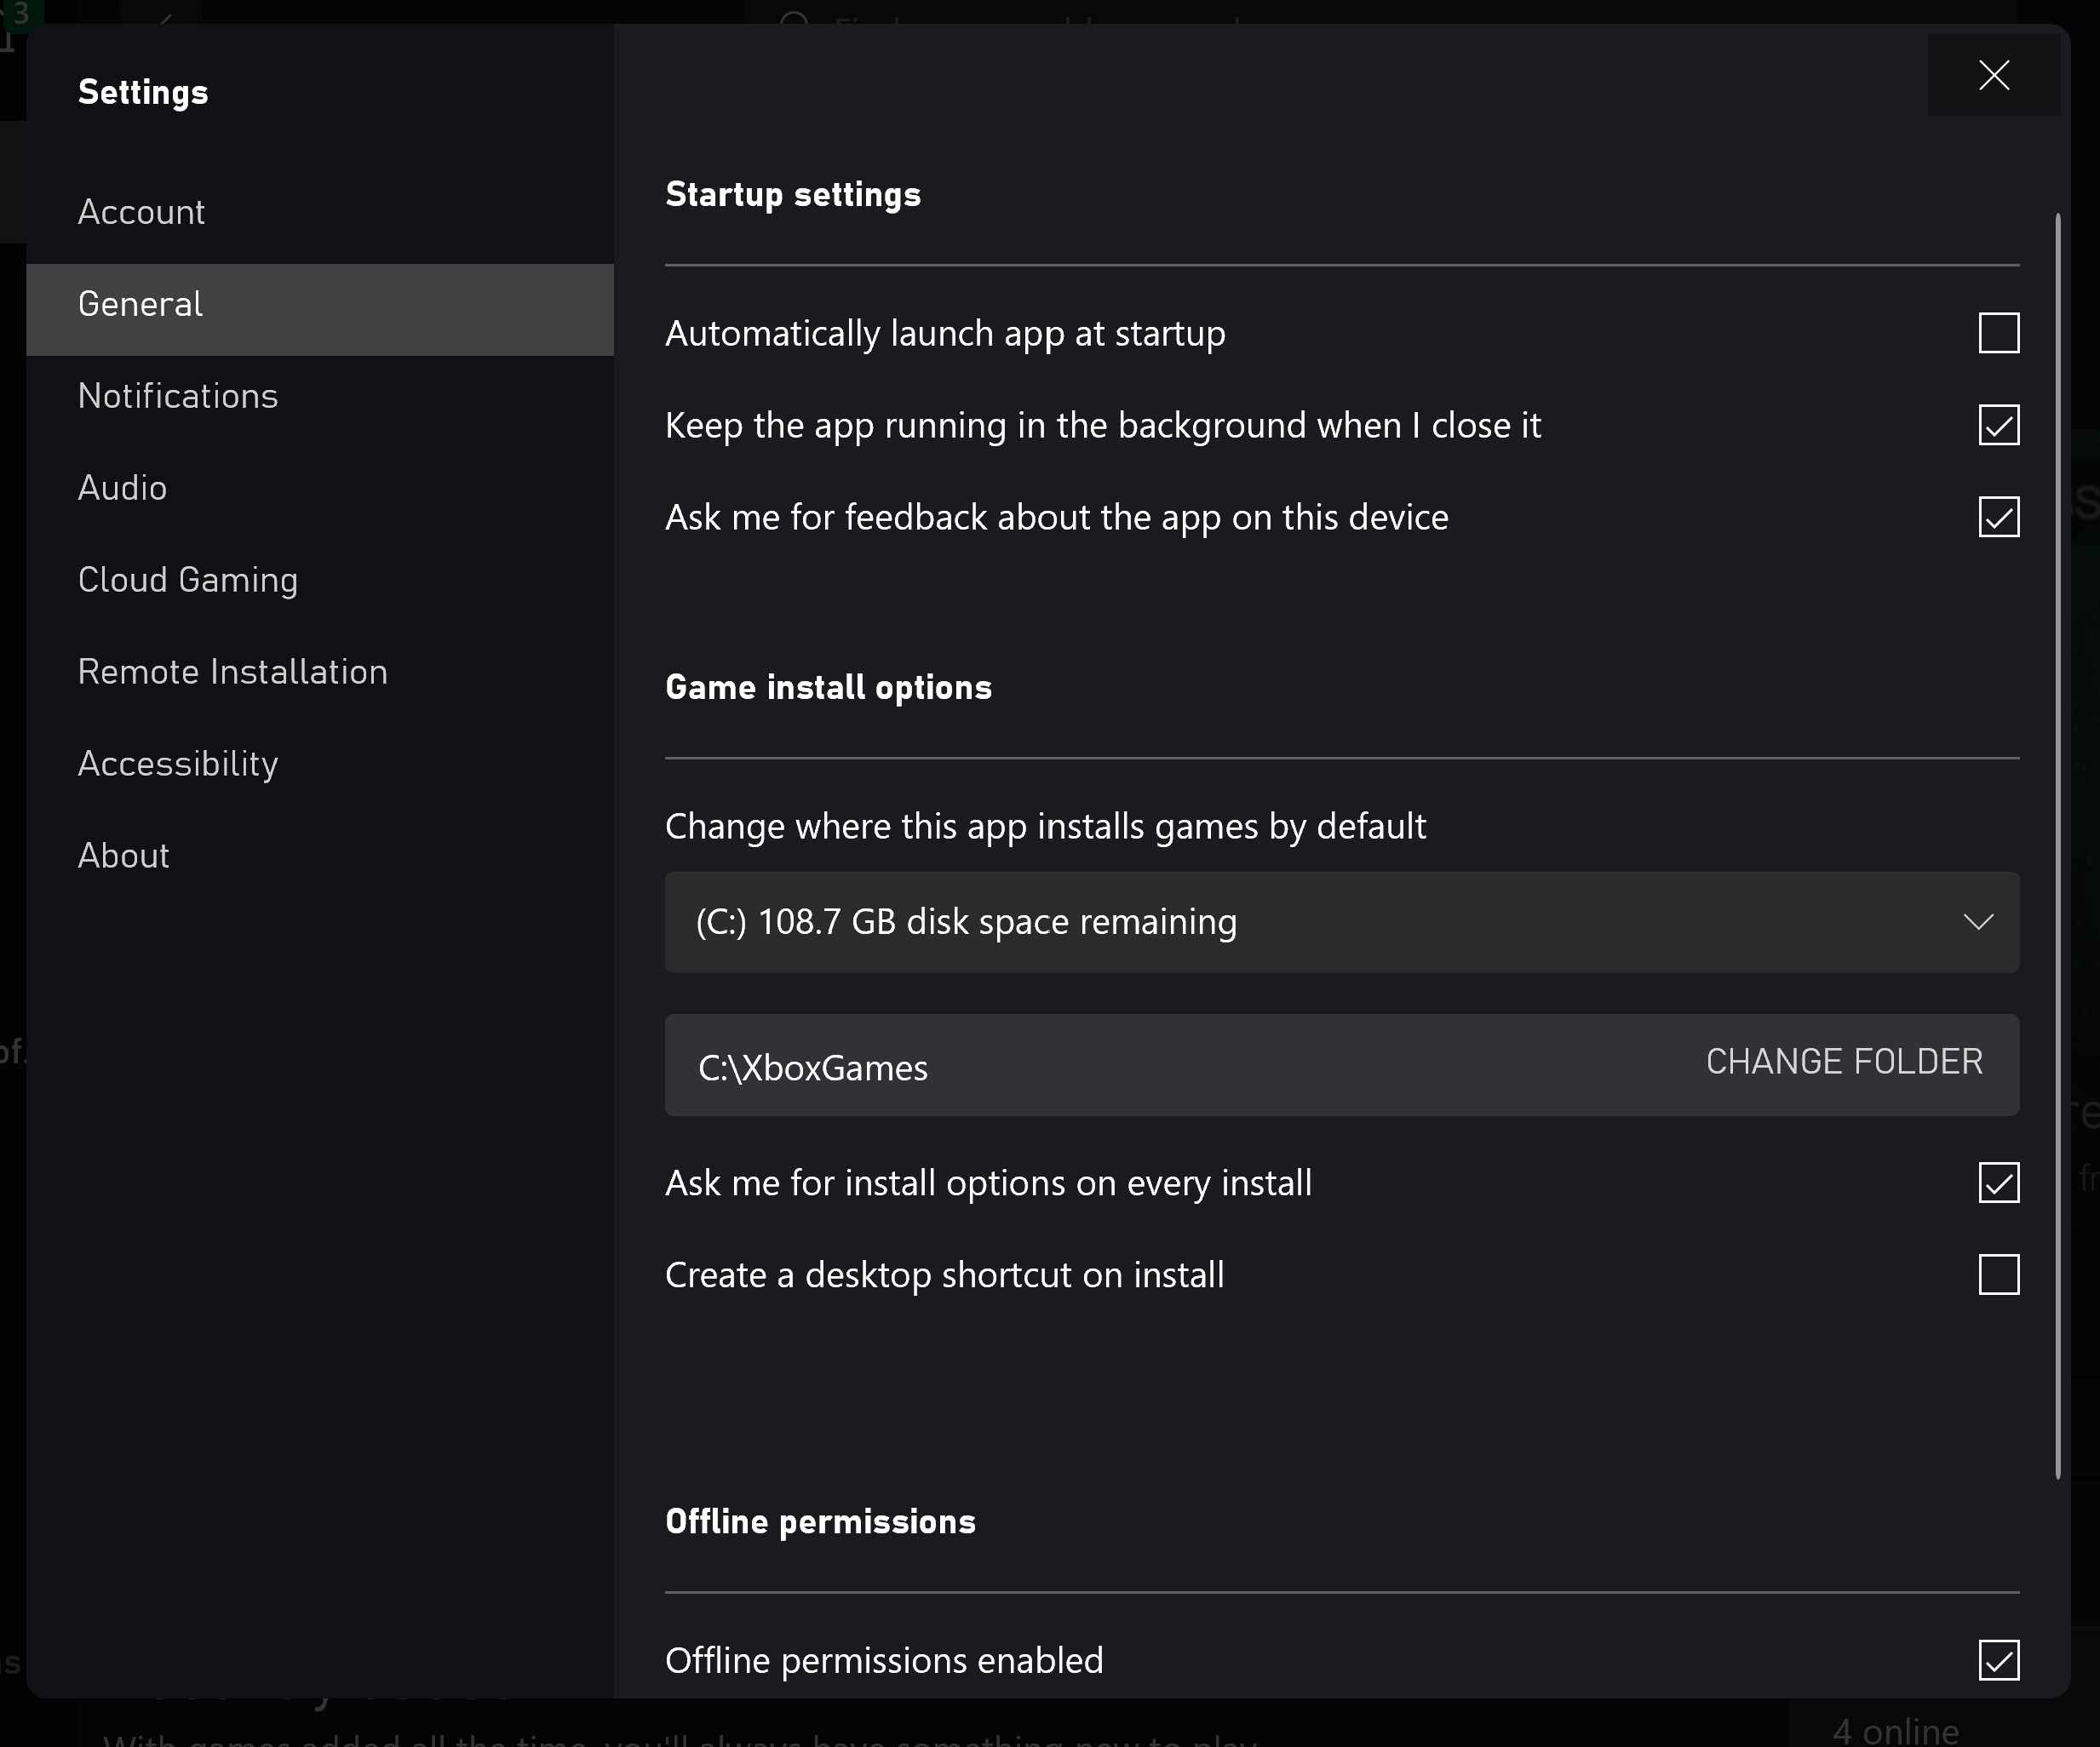Open the default install drive dropdown
2100x1747 pixels.
pos(1341,922)
